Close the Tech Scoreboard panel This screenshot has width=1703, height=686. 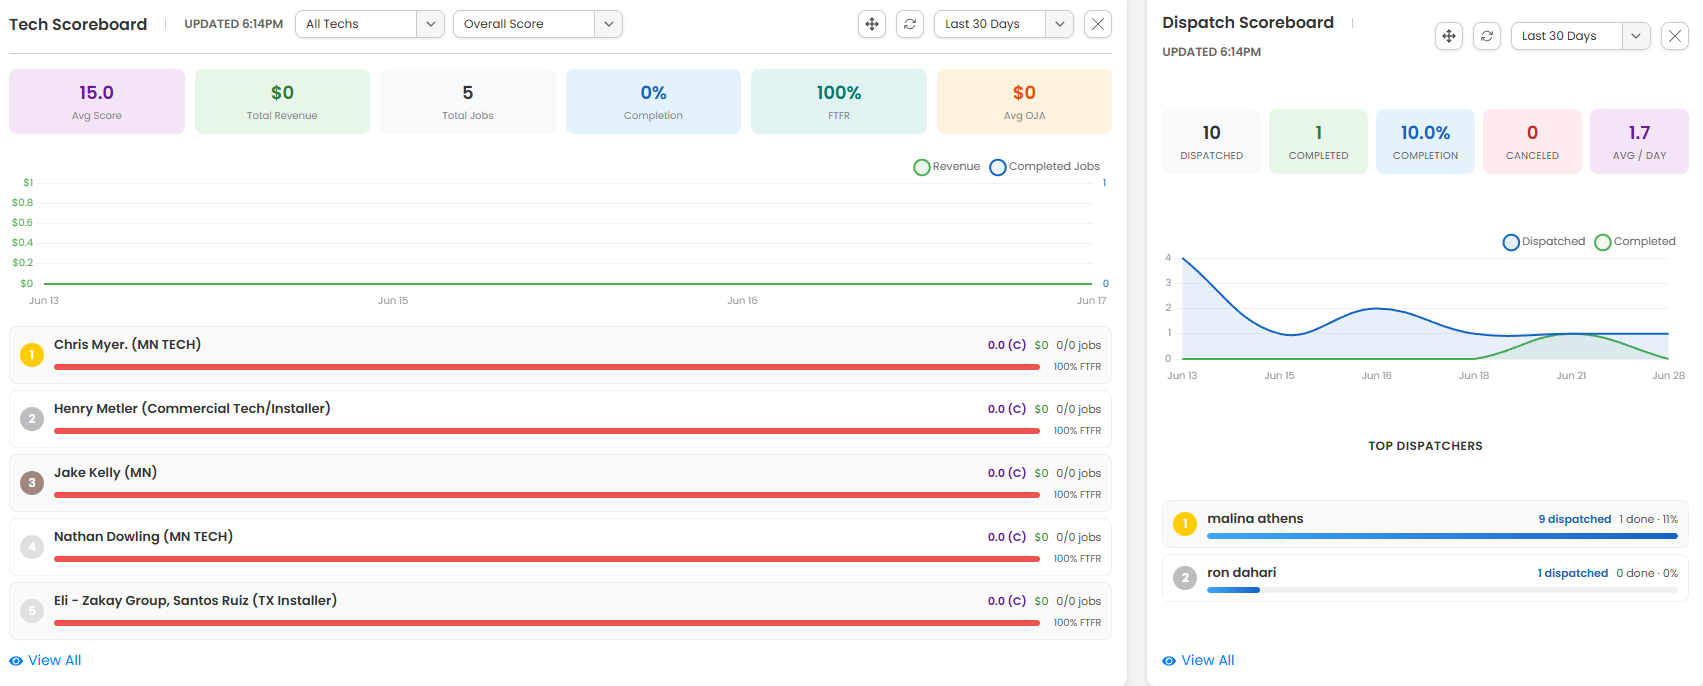1098,24
